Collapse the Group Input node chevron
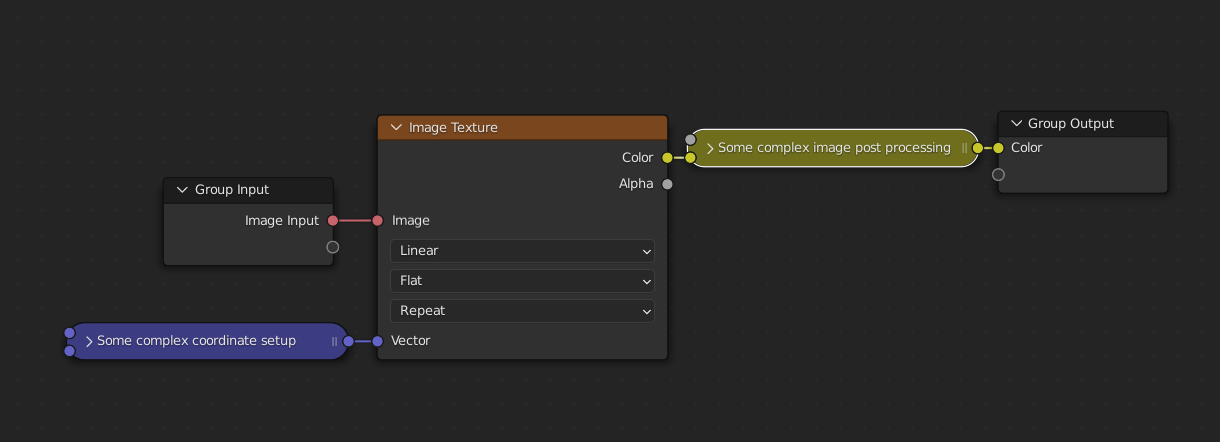Viewport: 1220px width, 442px height. pos(182,190)
